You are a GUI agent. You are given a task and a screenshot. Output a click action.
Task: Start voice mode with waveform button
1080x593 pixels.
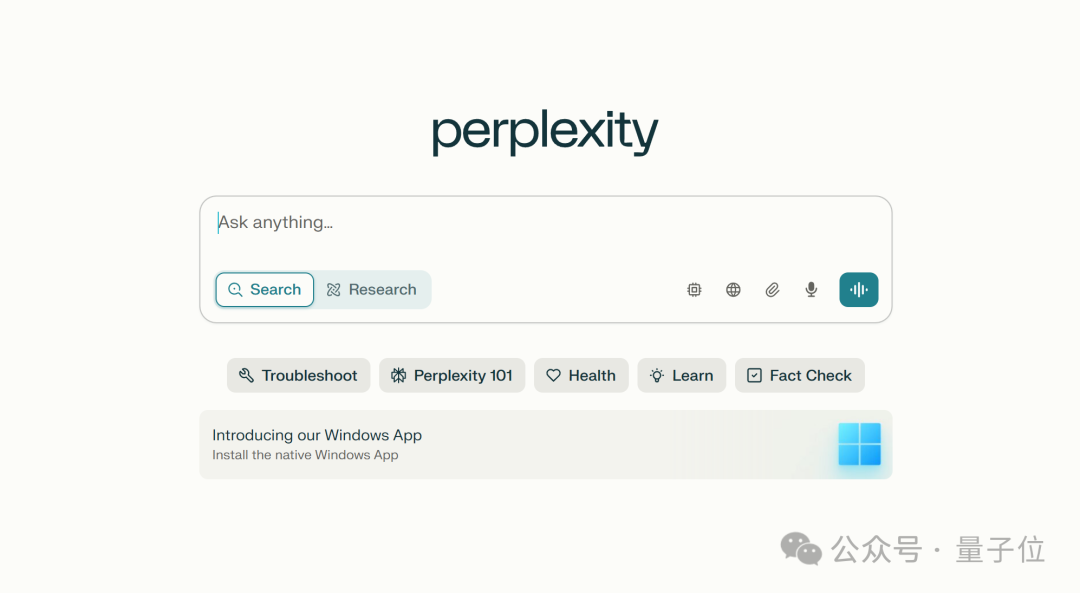click(x=858, y=289)
